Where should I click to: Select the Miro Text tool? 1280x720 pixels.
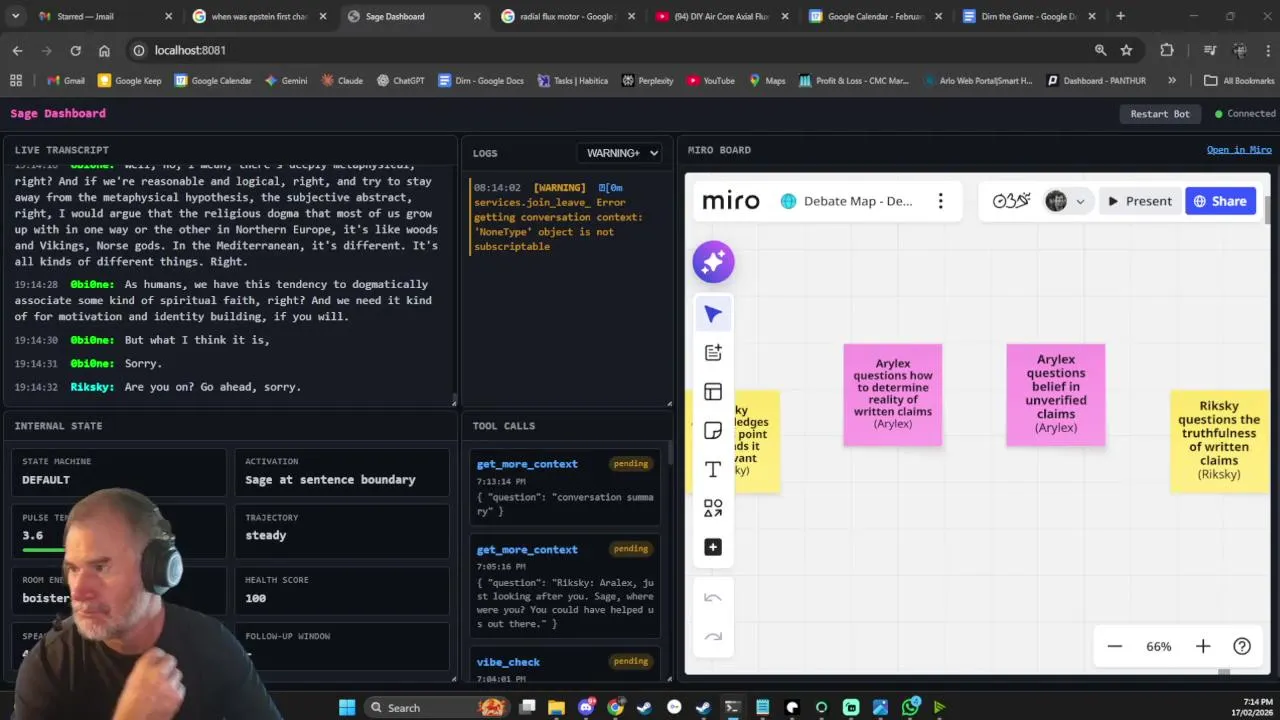coord(713,470)
